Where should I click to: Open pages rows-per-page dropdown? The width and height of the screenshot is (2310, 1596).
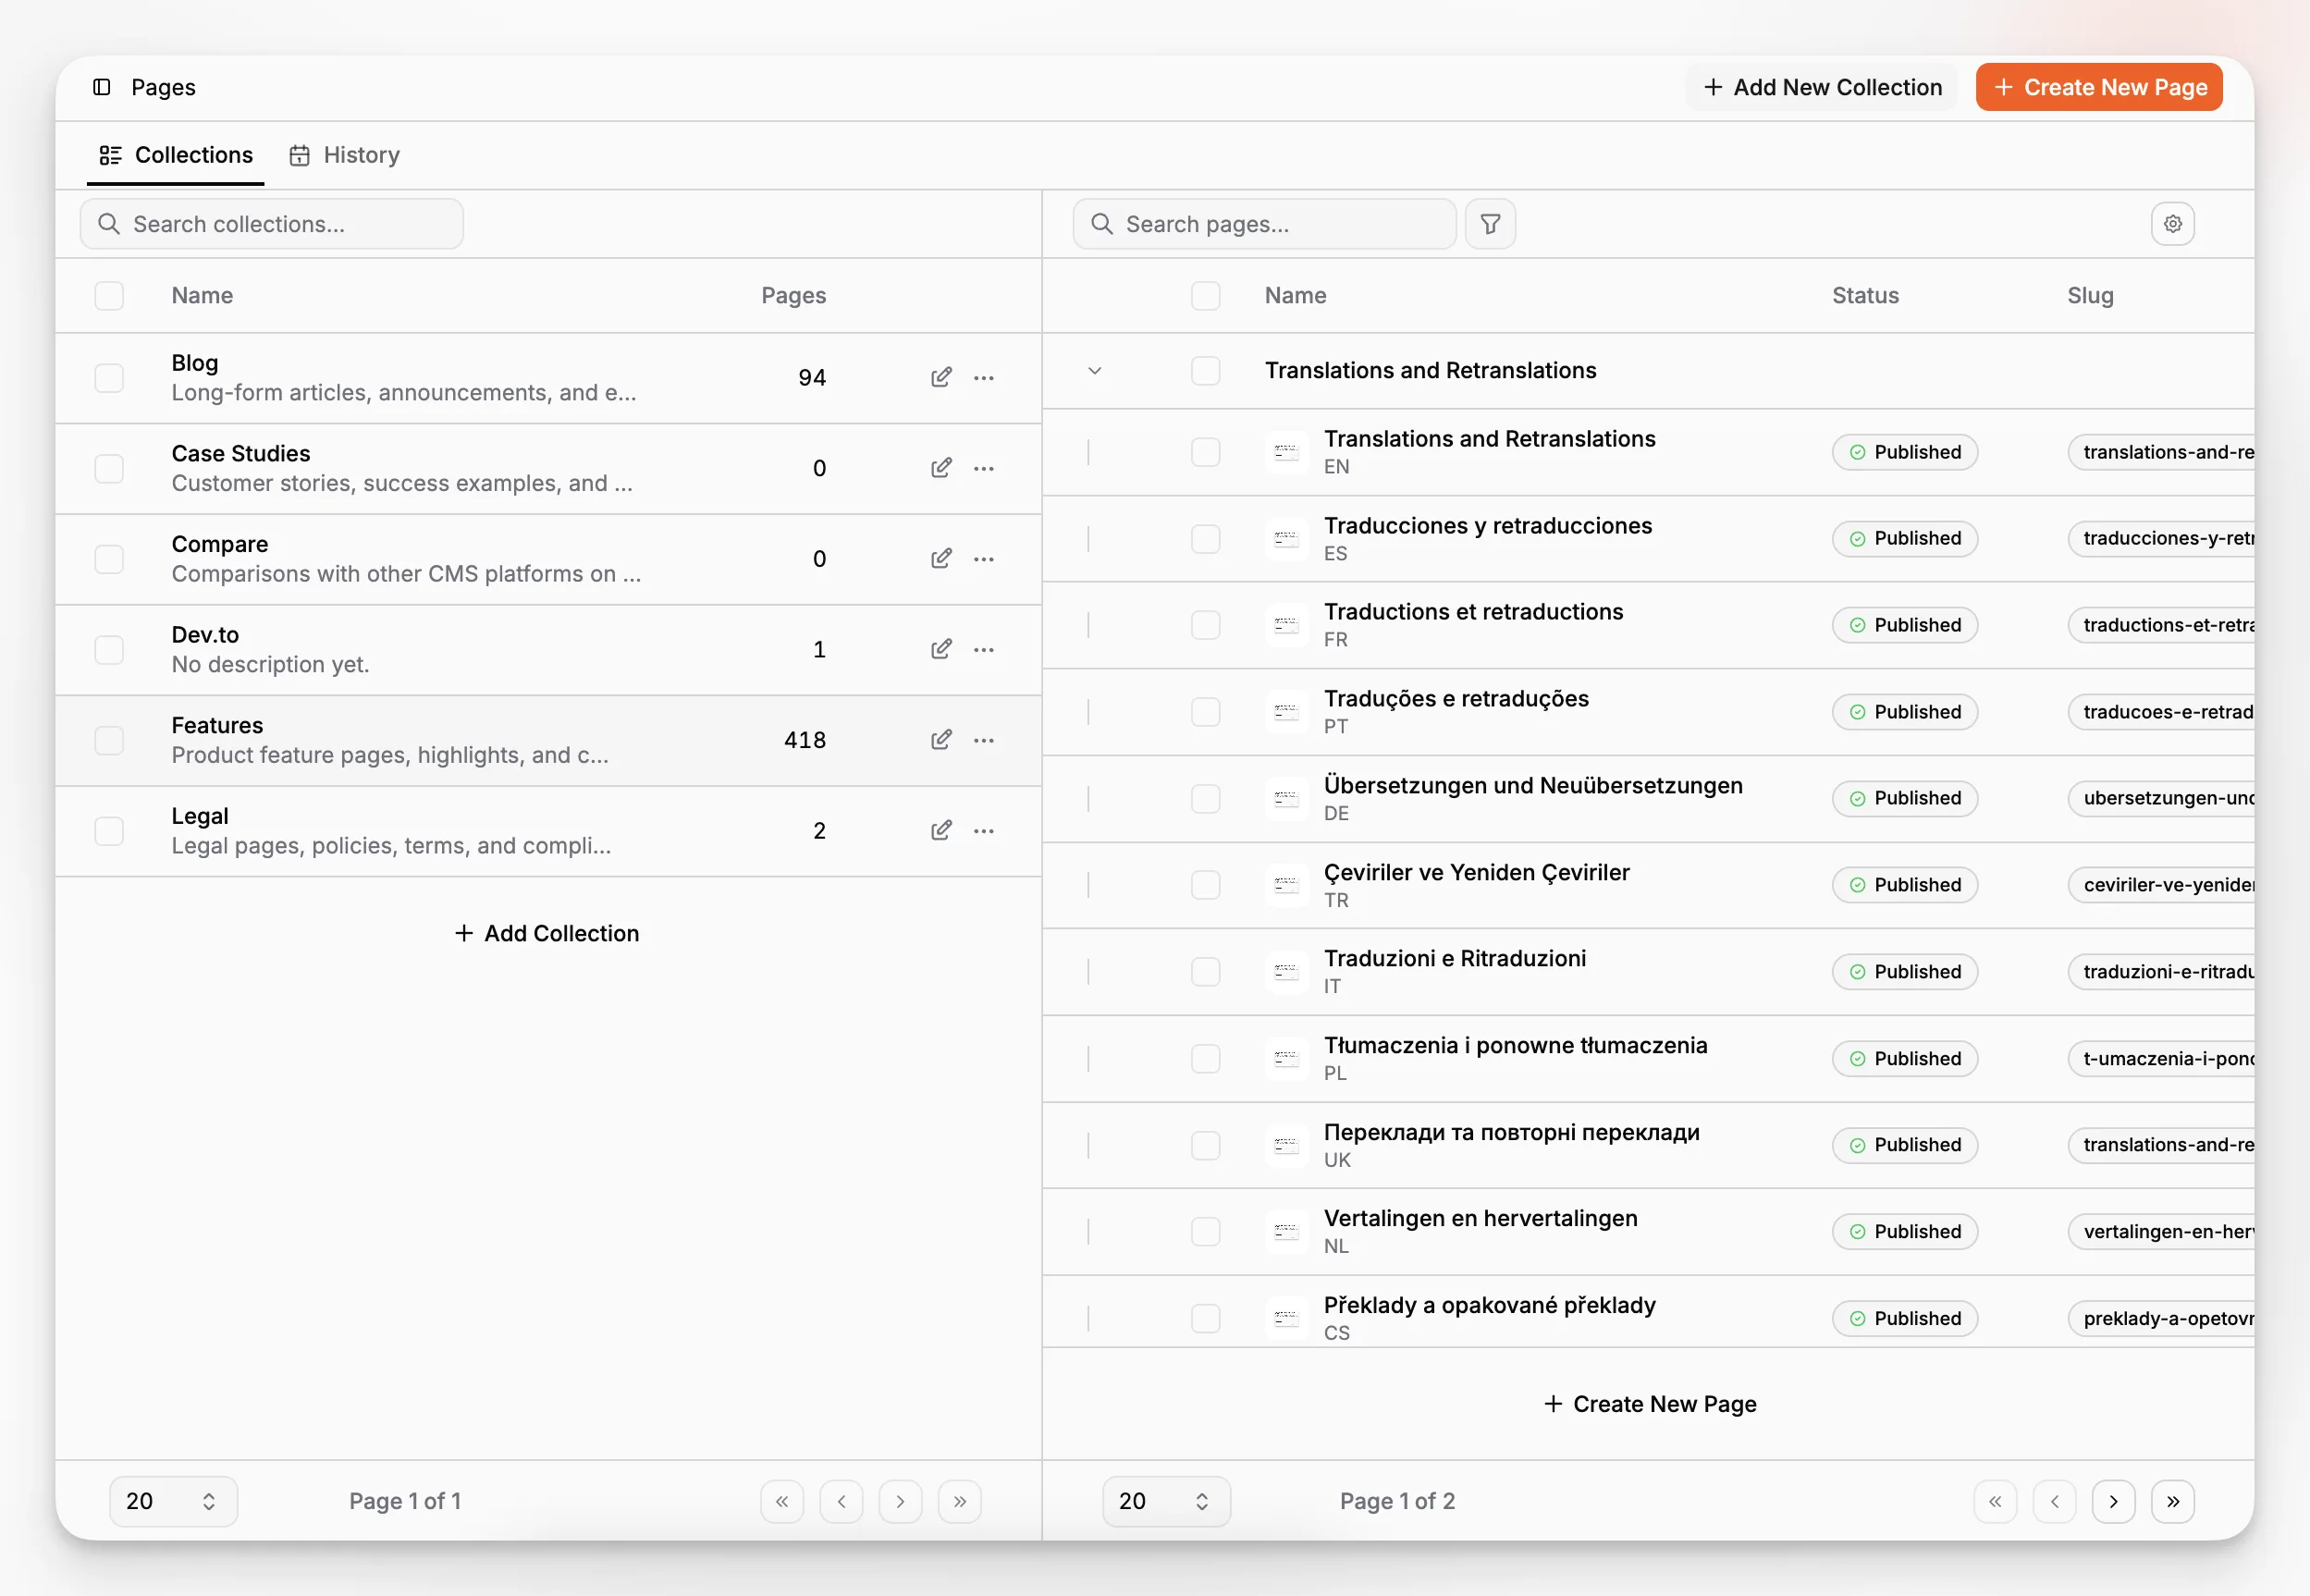click(x=1166, y=1501)
